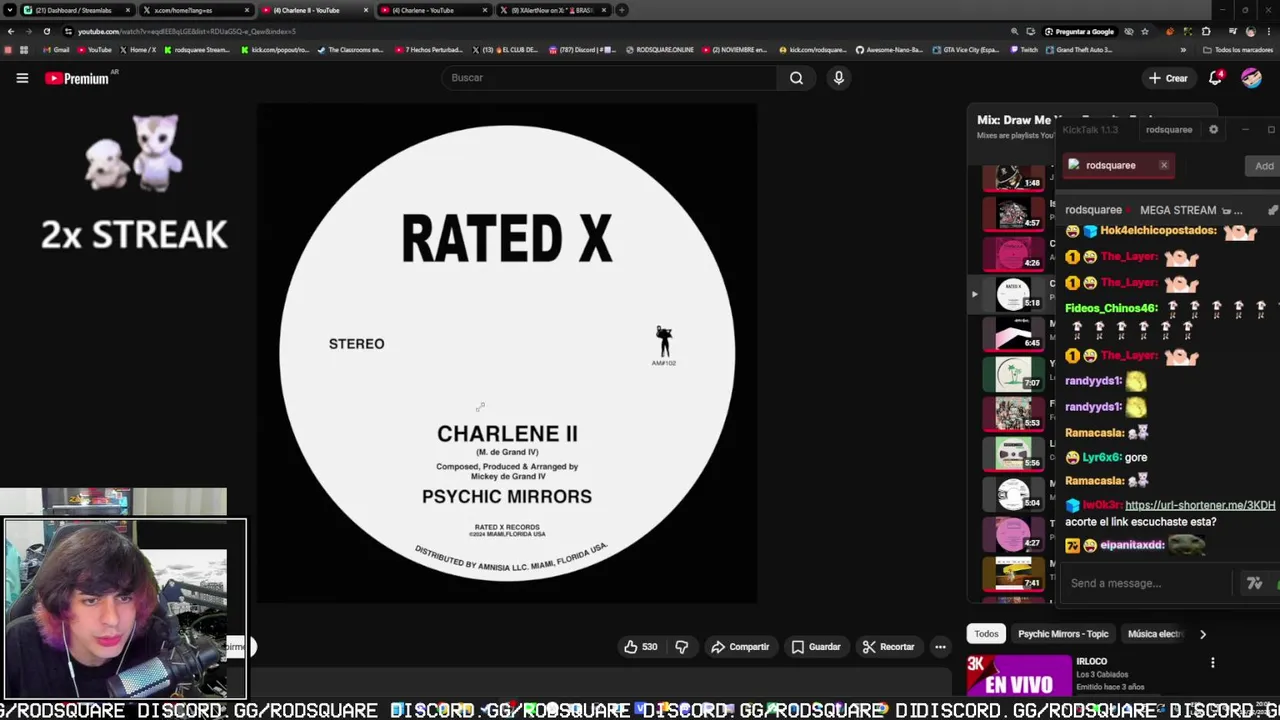Play playlist video with 5:53 duration

tap(1013, 413)
